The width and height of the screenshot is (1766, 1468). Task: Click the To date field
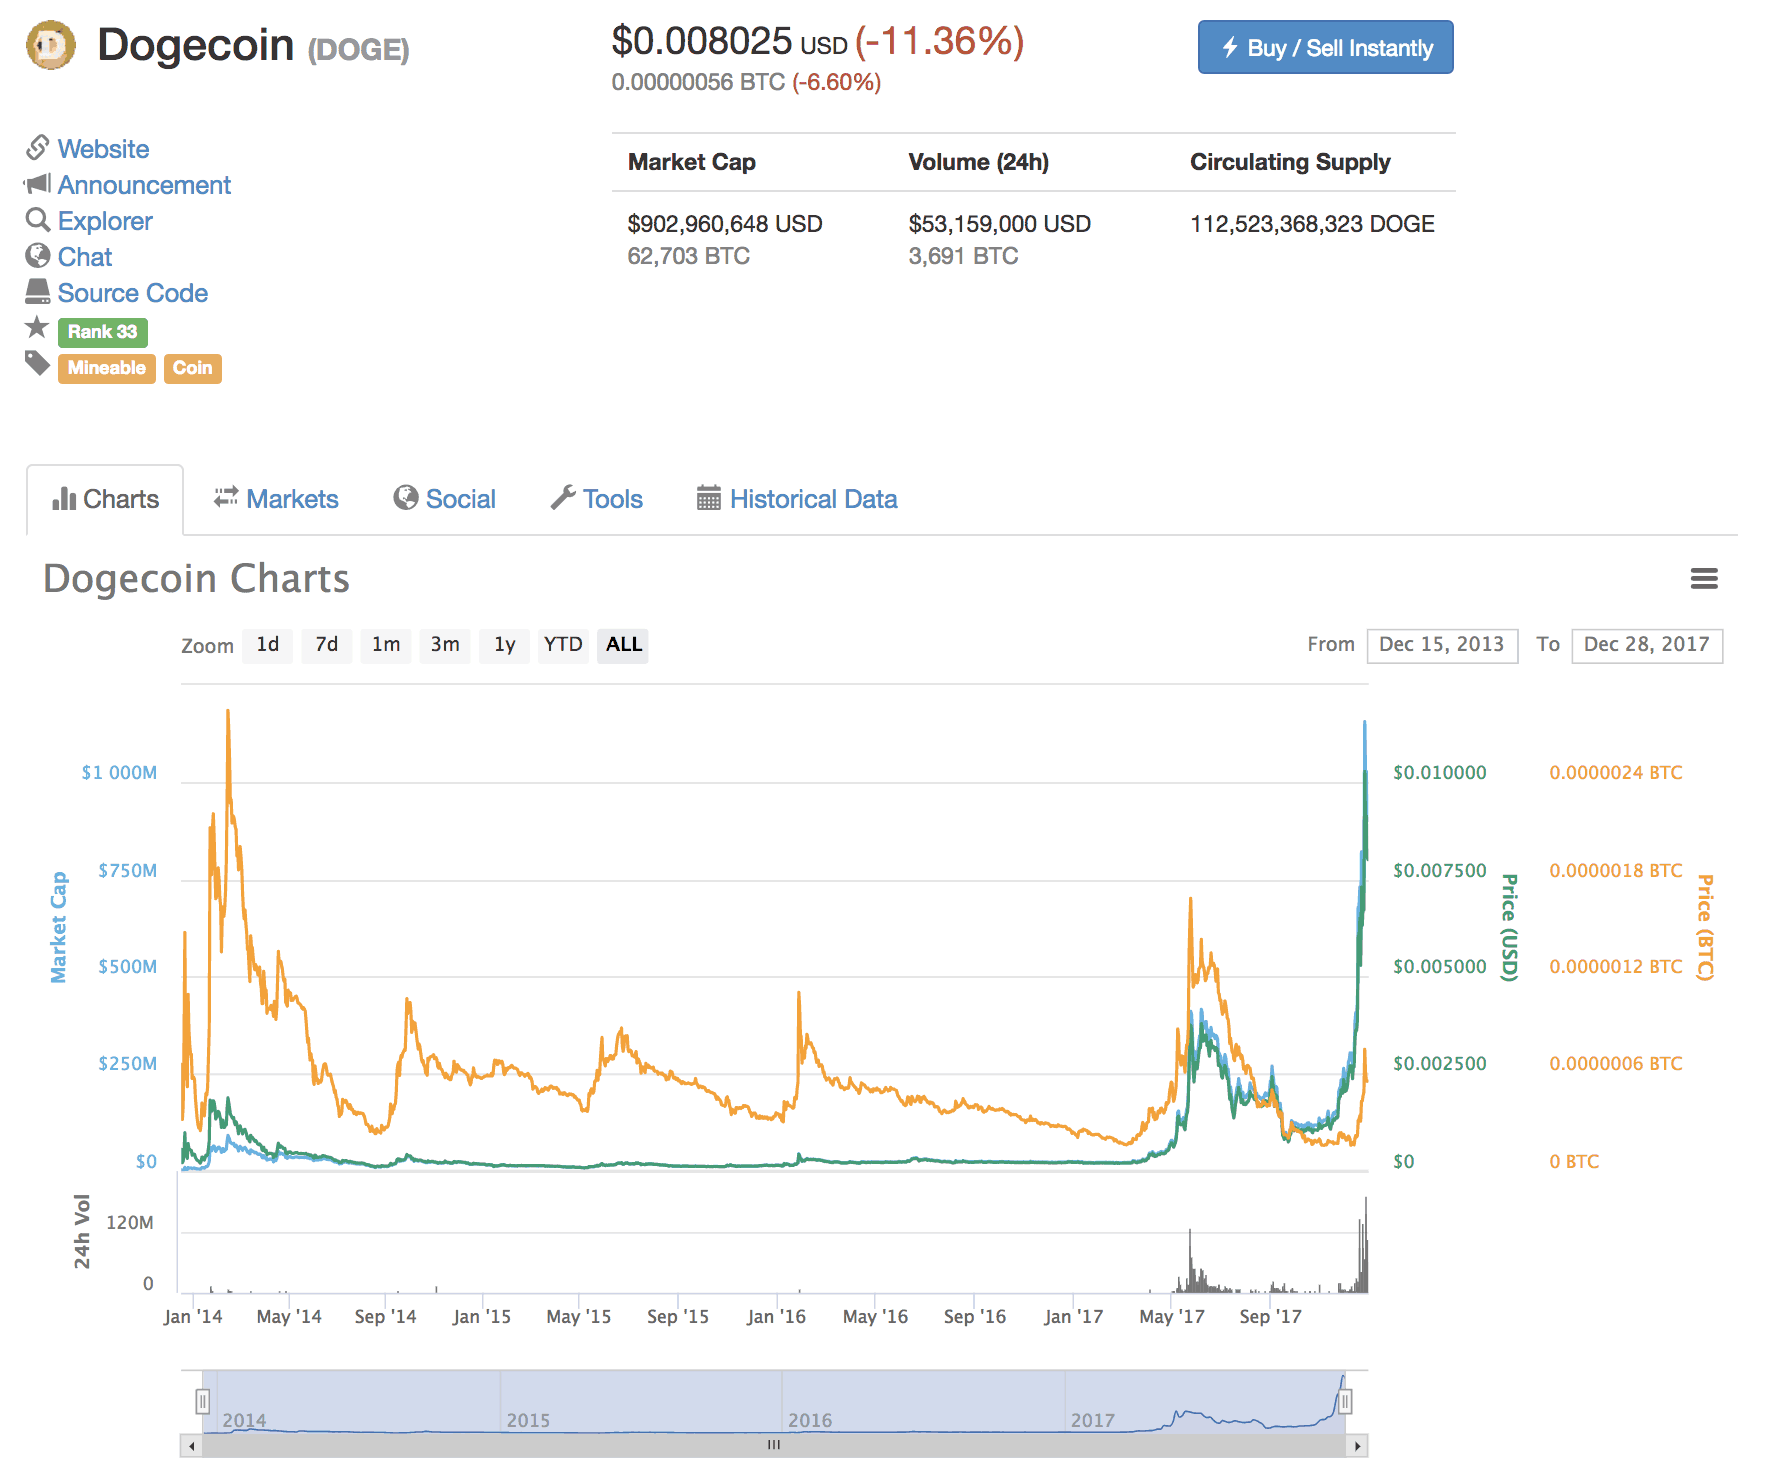1647,645
